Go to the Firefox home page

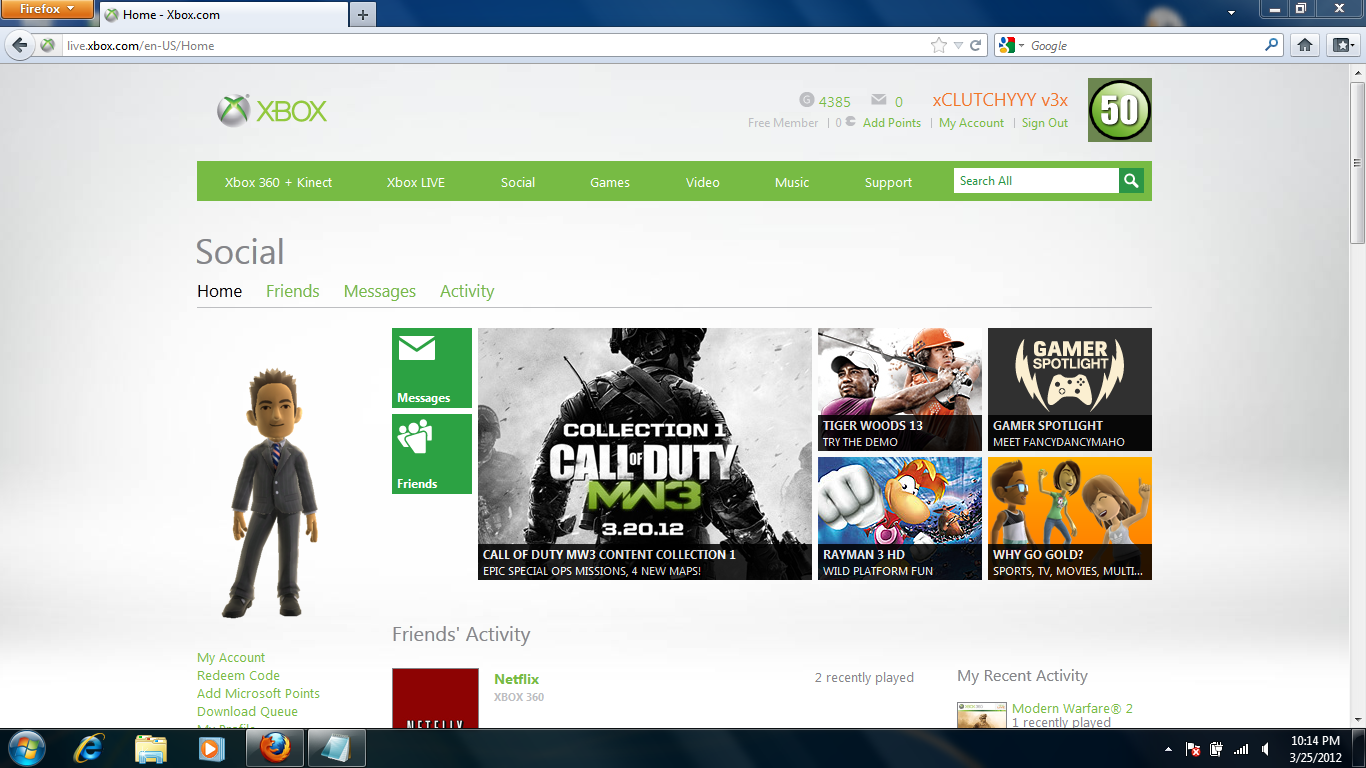tap(1304, 45)
